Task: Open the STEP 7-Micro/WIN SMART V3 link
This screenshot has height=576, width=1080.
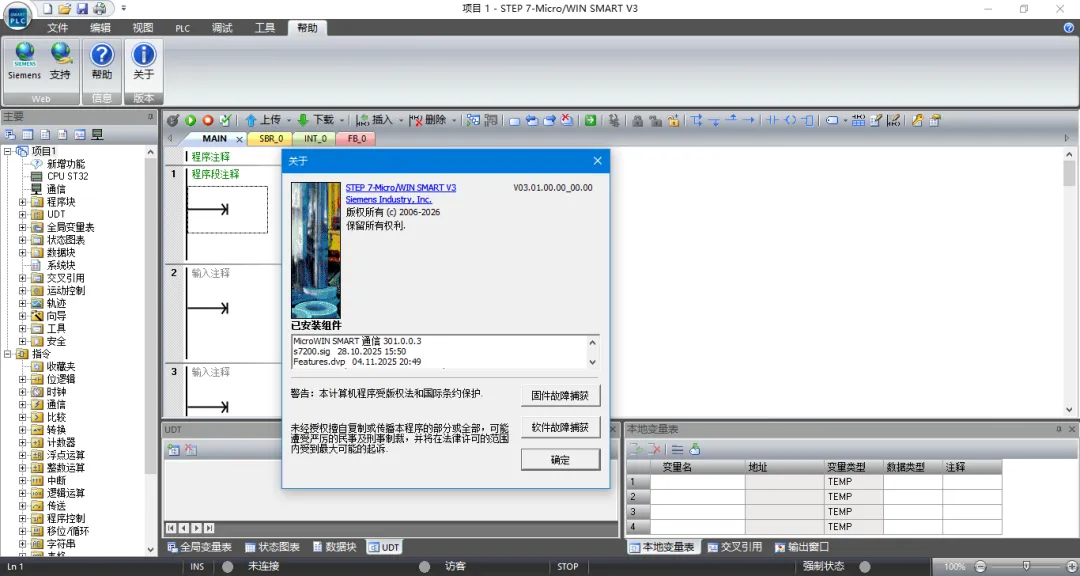Action: (401, 187)
